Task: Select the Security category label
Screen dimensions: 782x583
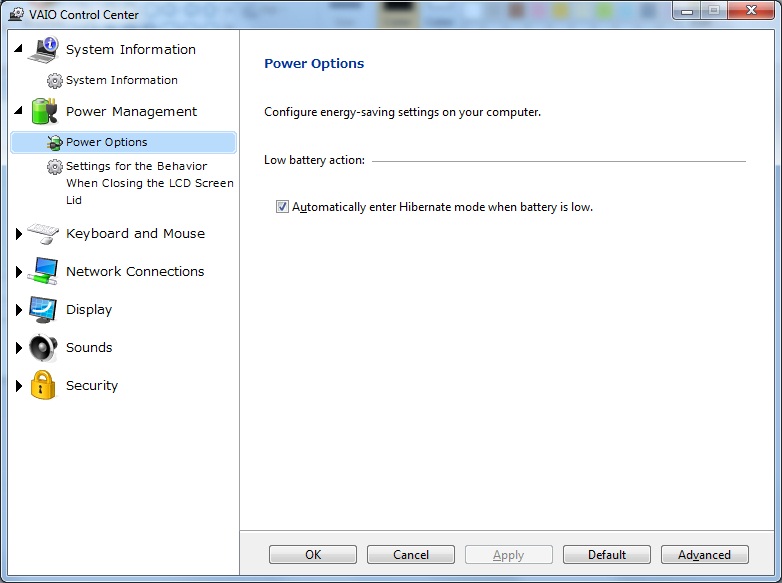Action: pos(92,386)
